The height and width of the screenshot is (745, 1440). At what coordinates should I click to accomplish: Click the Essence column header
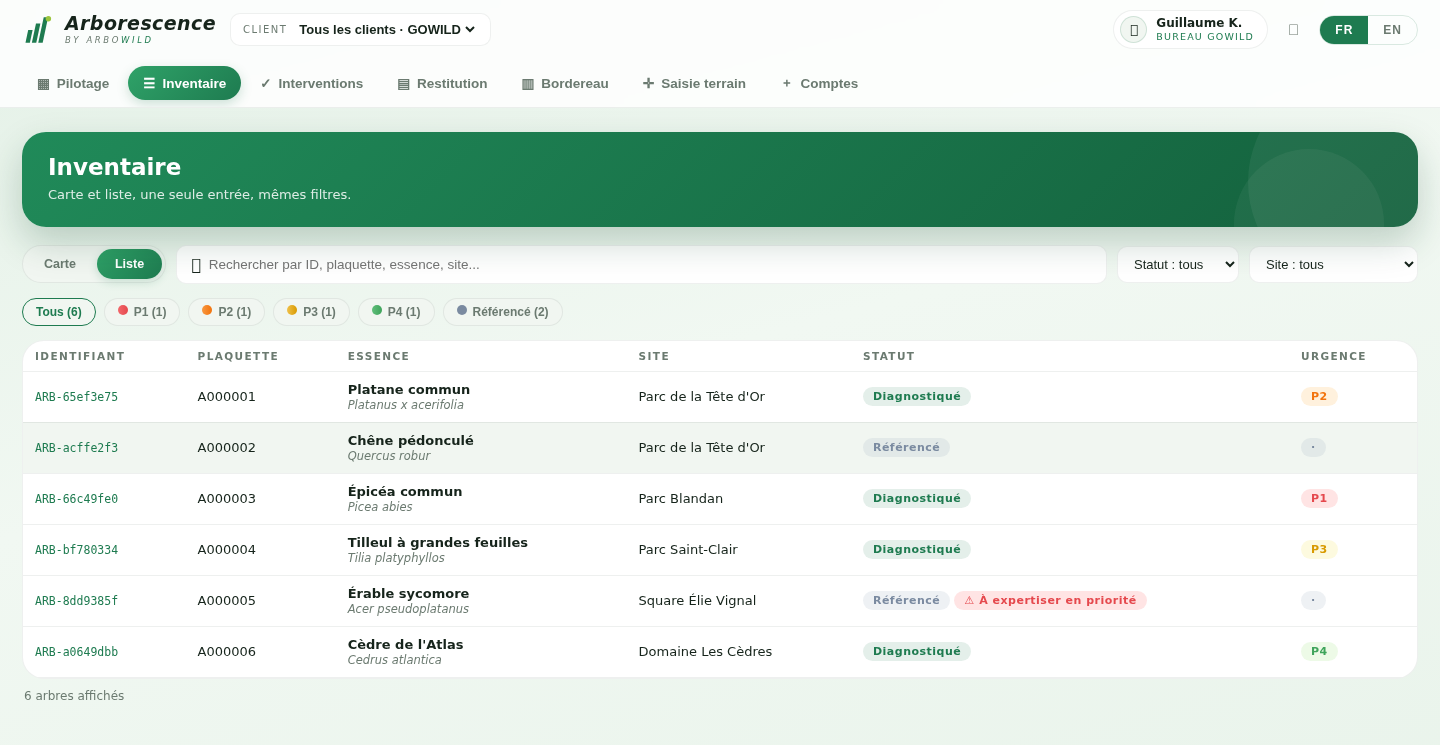[379, 357]
